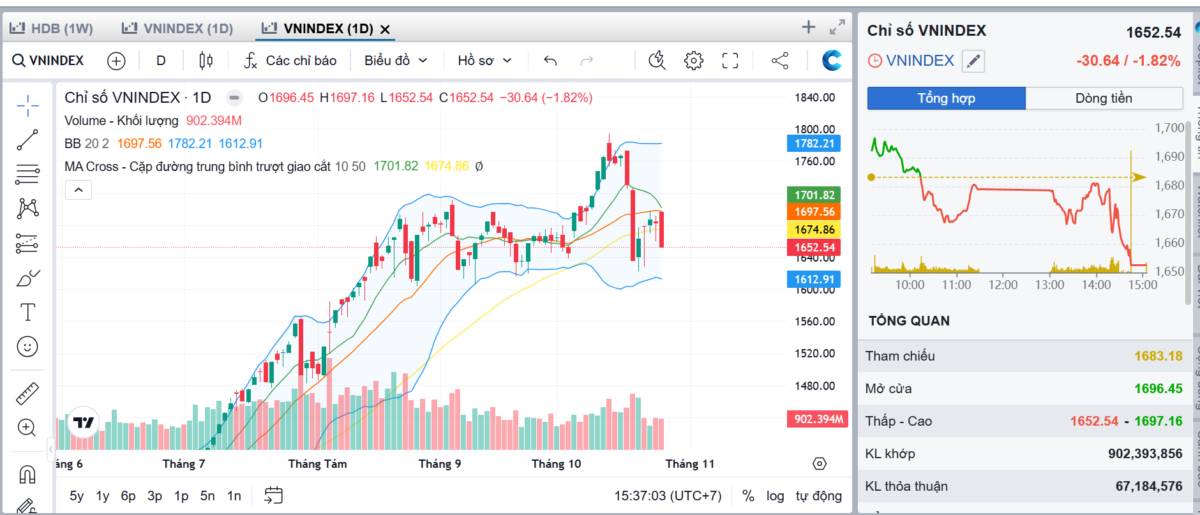Open chart settings gear
Screen dimensions: 1200x515
point(693,61)
